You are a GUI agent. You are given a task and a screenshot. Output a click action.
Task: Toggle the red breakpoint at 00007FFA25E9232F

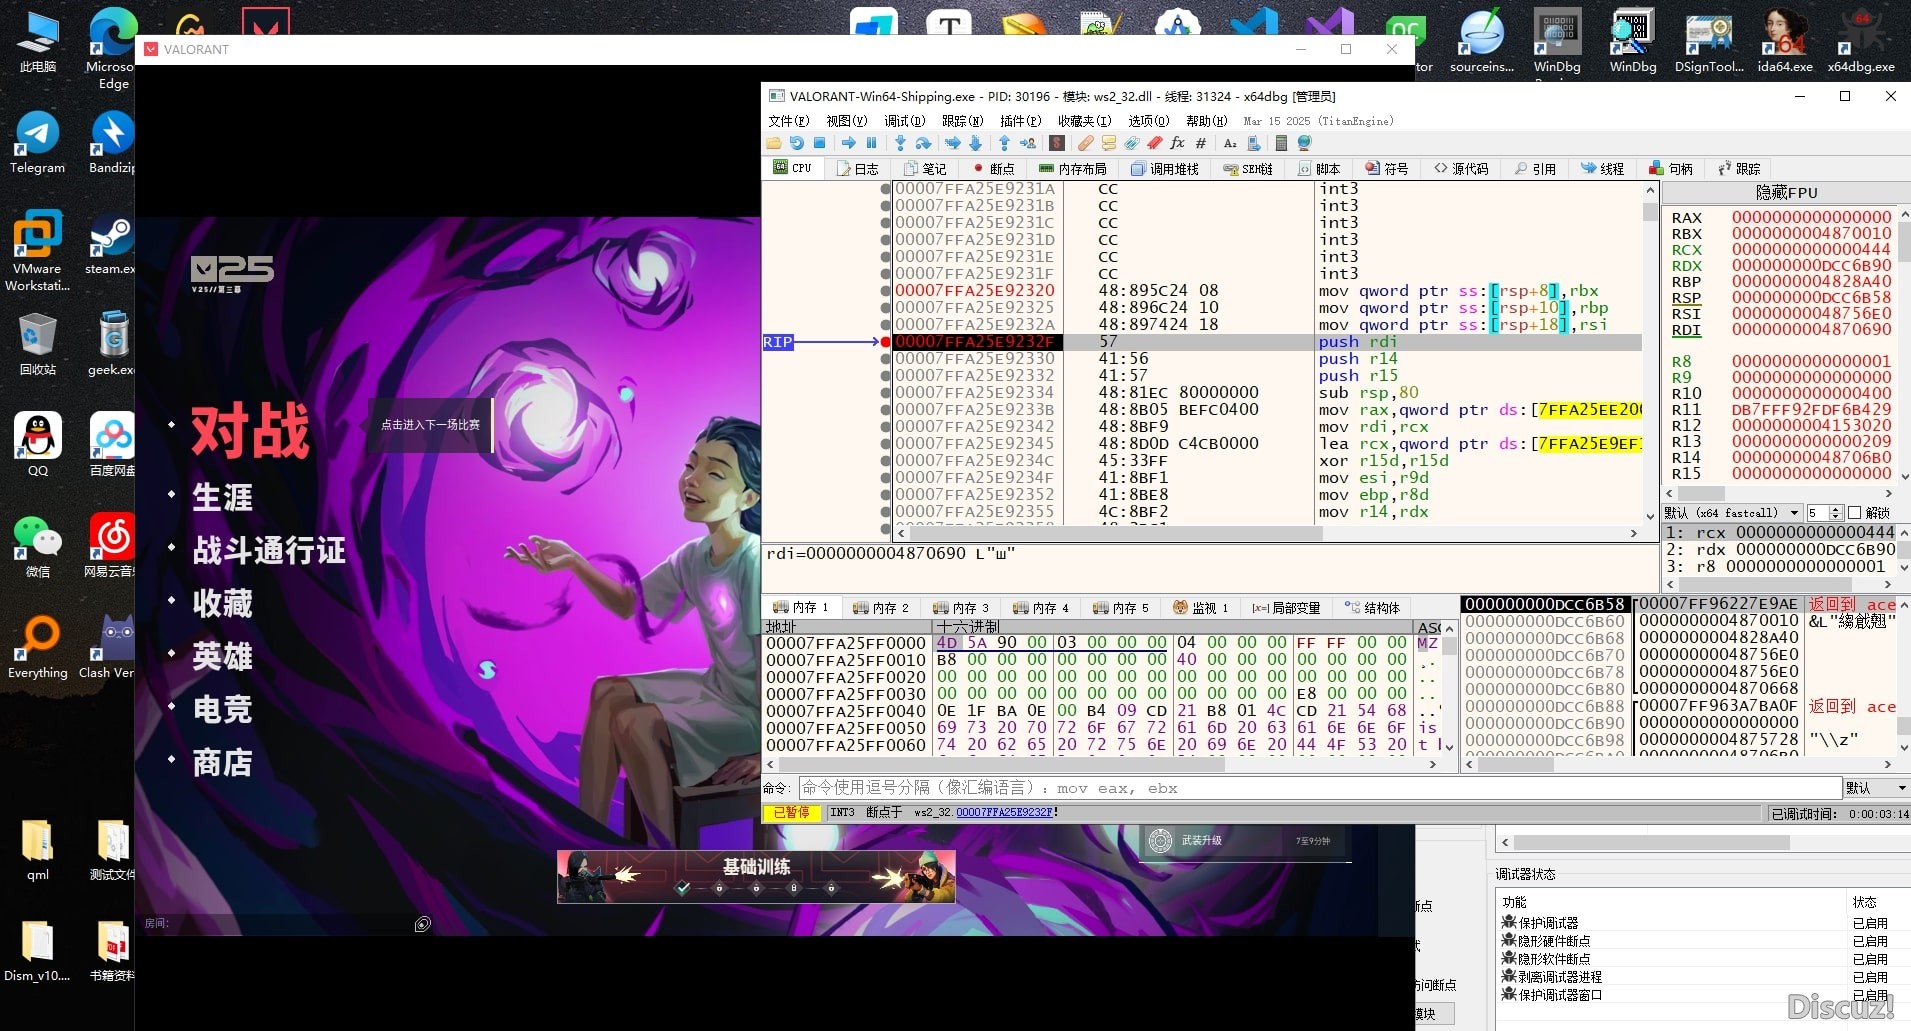click(x=886, y=342)
